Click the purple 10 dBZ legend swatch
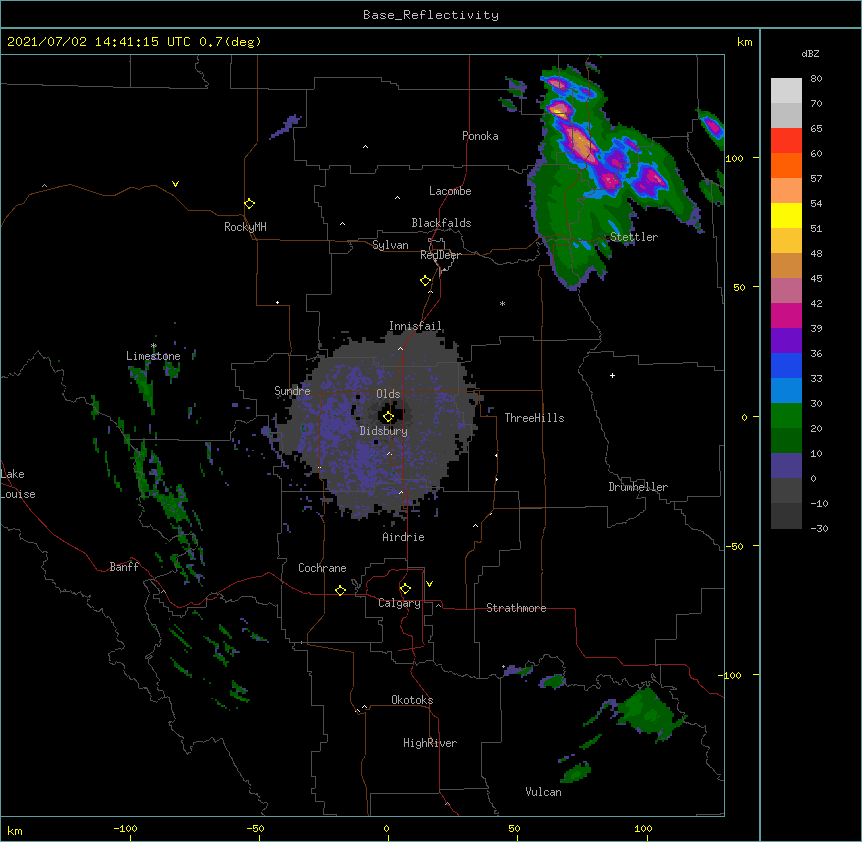The image size is (862, 842). tap(786, 466)
